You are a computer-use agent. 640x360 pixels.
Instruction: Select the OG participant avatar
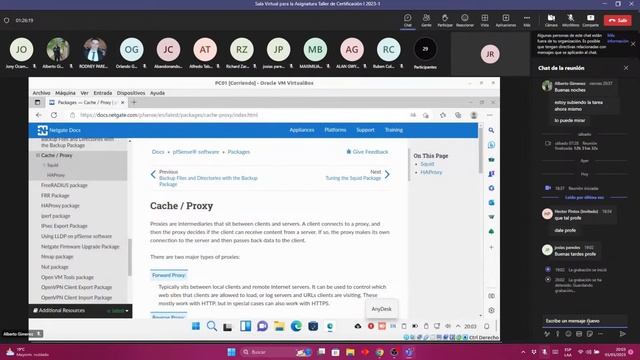coord(131,49)
